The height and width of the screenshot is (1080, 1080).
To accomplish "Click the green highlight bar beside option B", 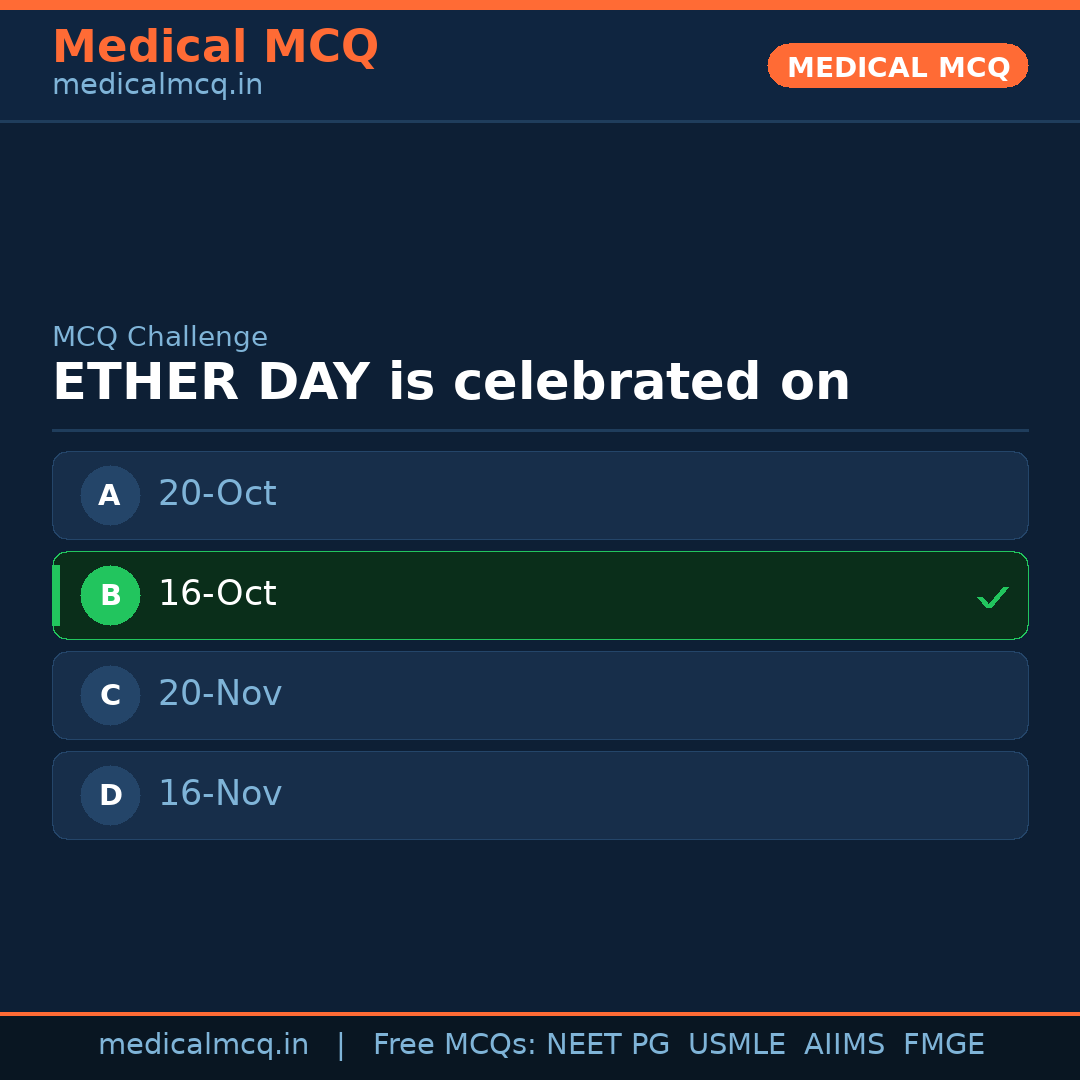I will click(56, 595).
